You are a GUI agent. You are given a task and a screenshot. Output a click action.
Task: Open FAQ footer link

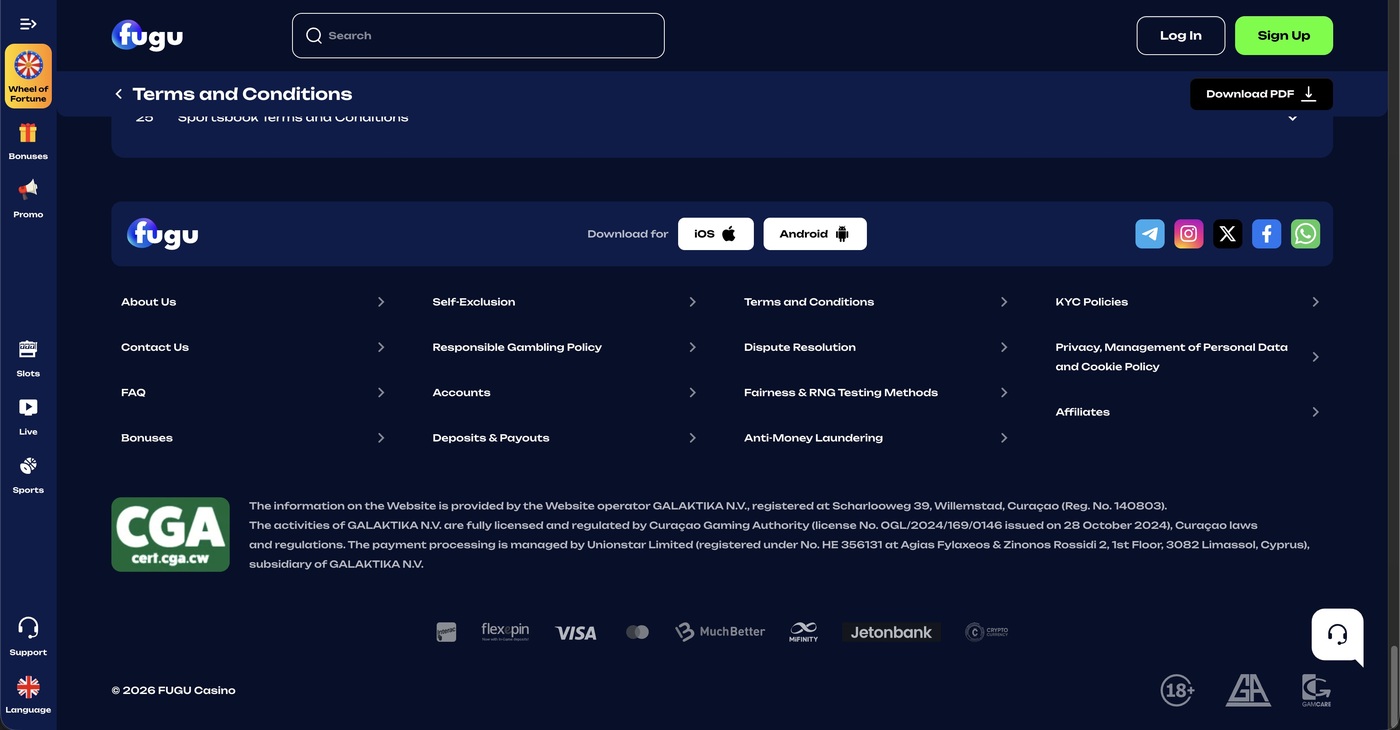253,393
